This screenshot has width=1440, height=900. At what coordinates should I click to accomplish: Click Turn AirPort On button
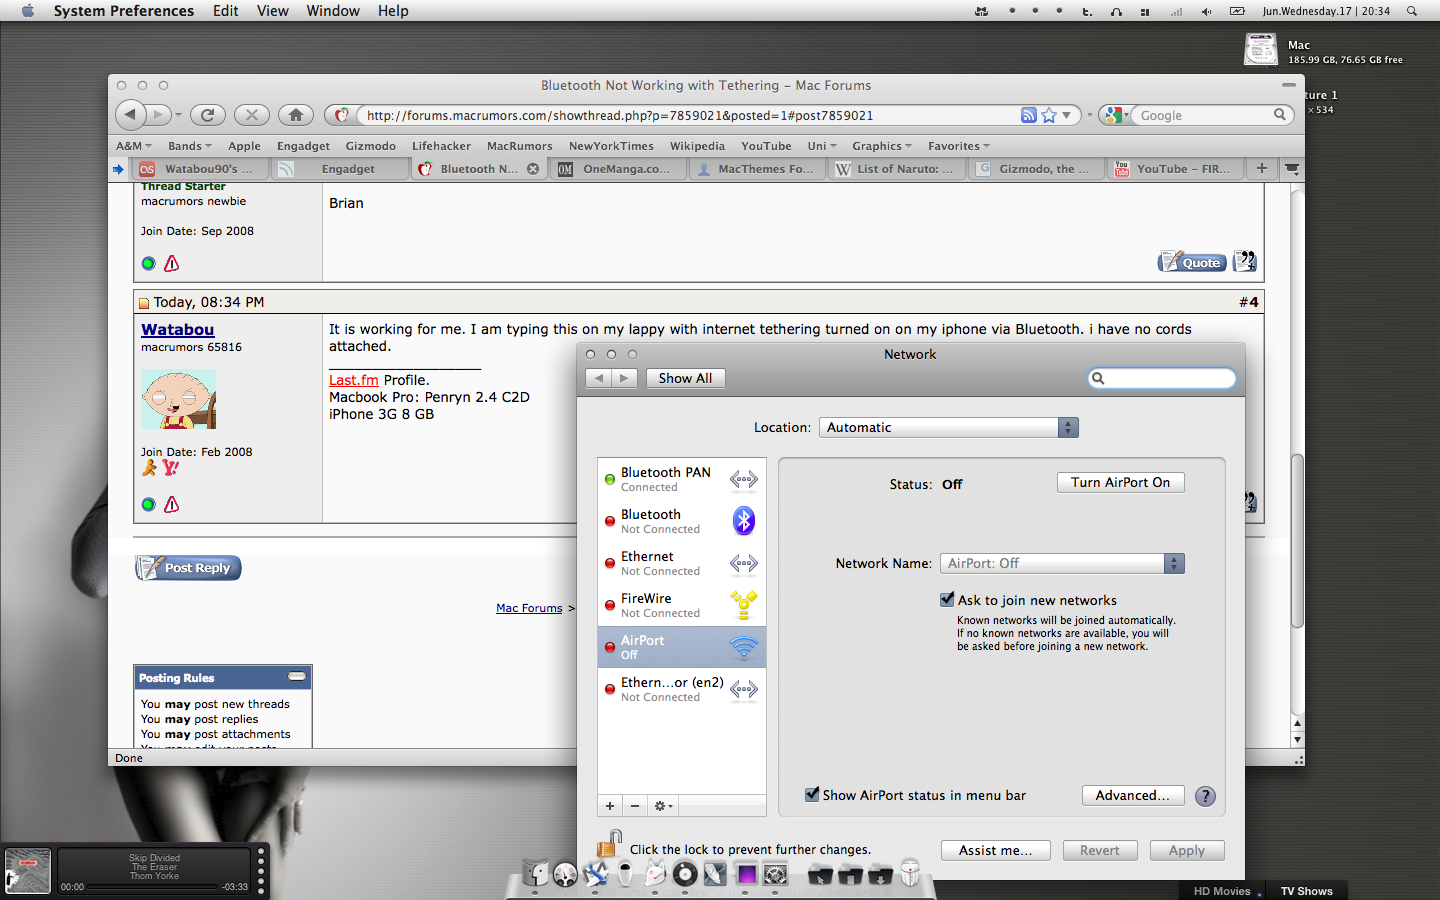click(1120, 482)
